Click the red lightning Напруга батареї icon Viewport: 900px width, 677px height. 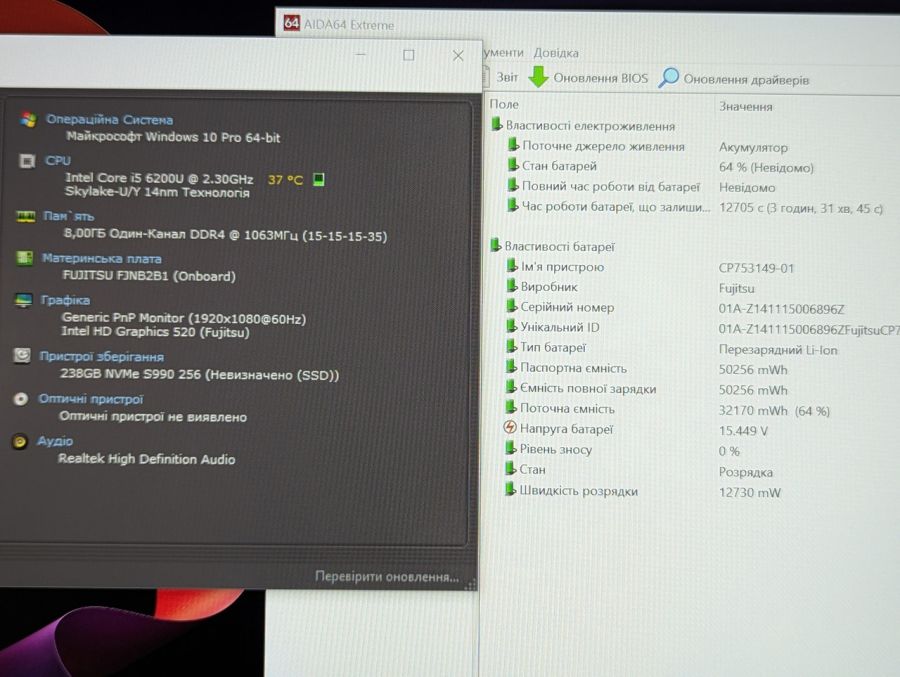pos(510,427)
